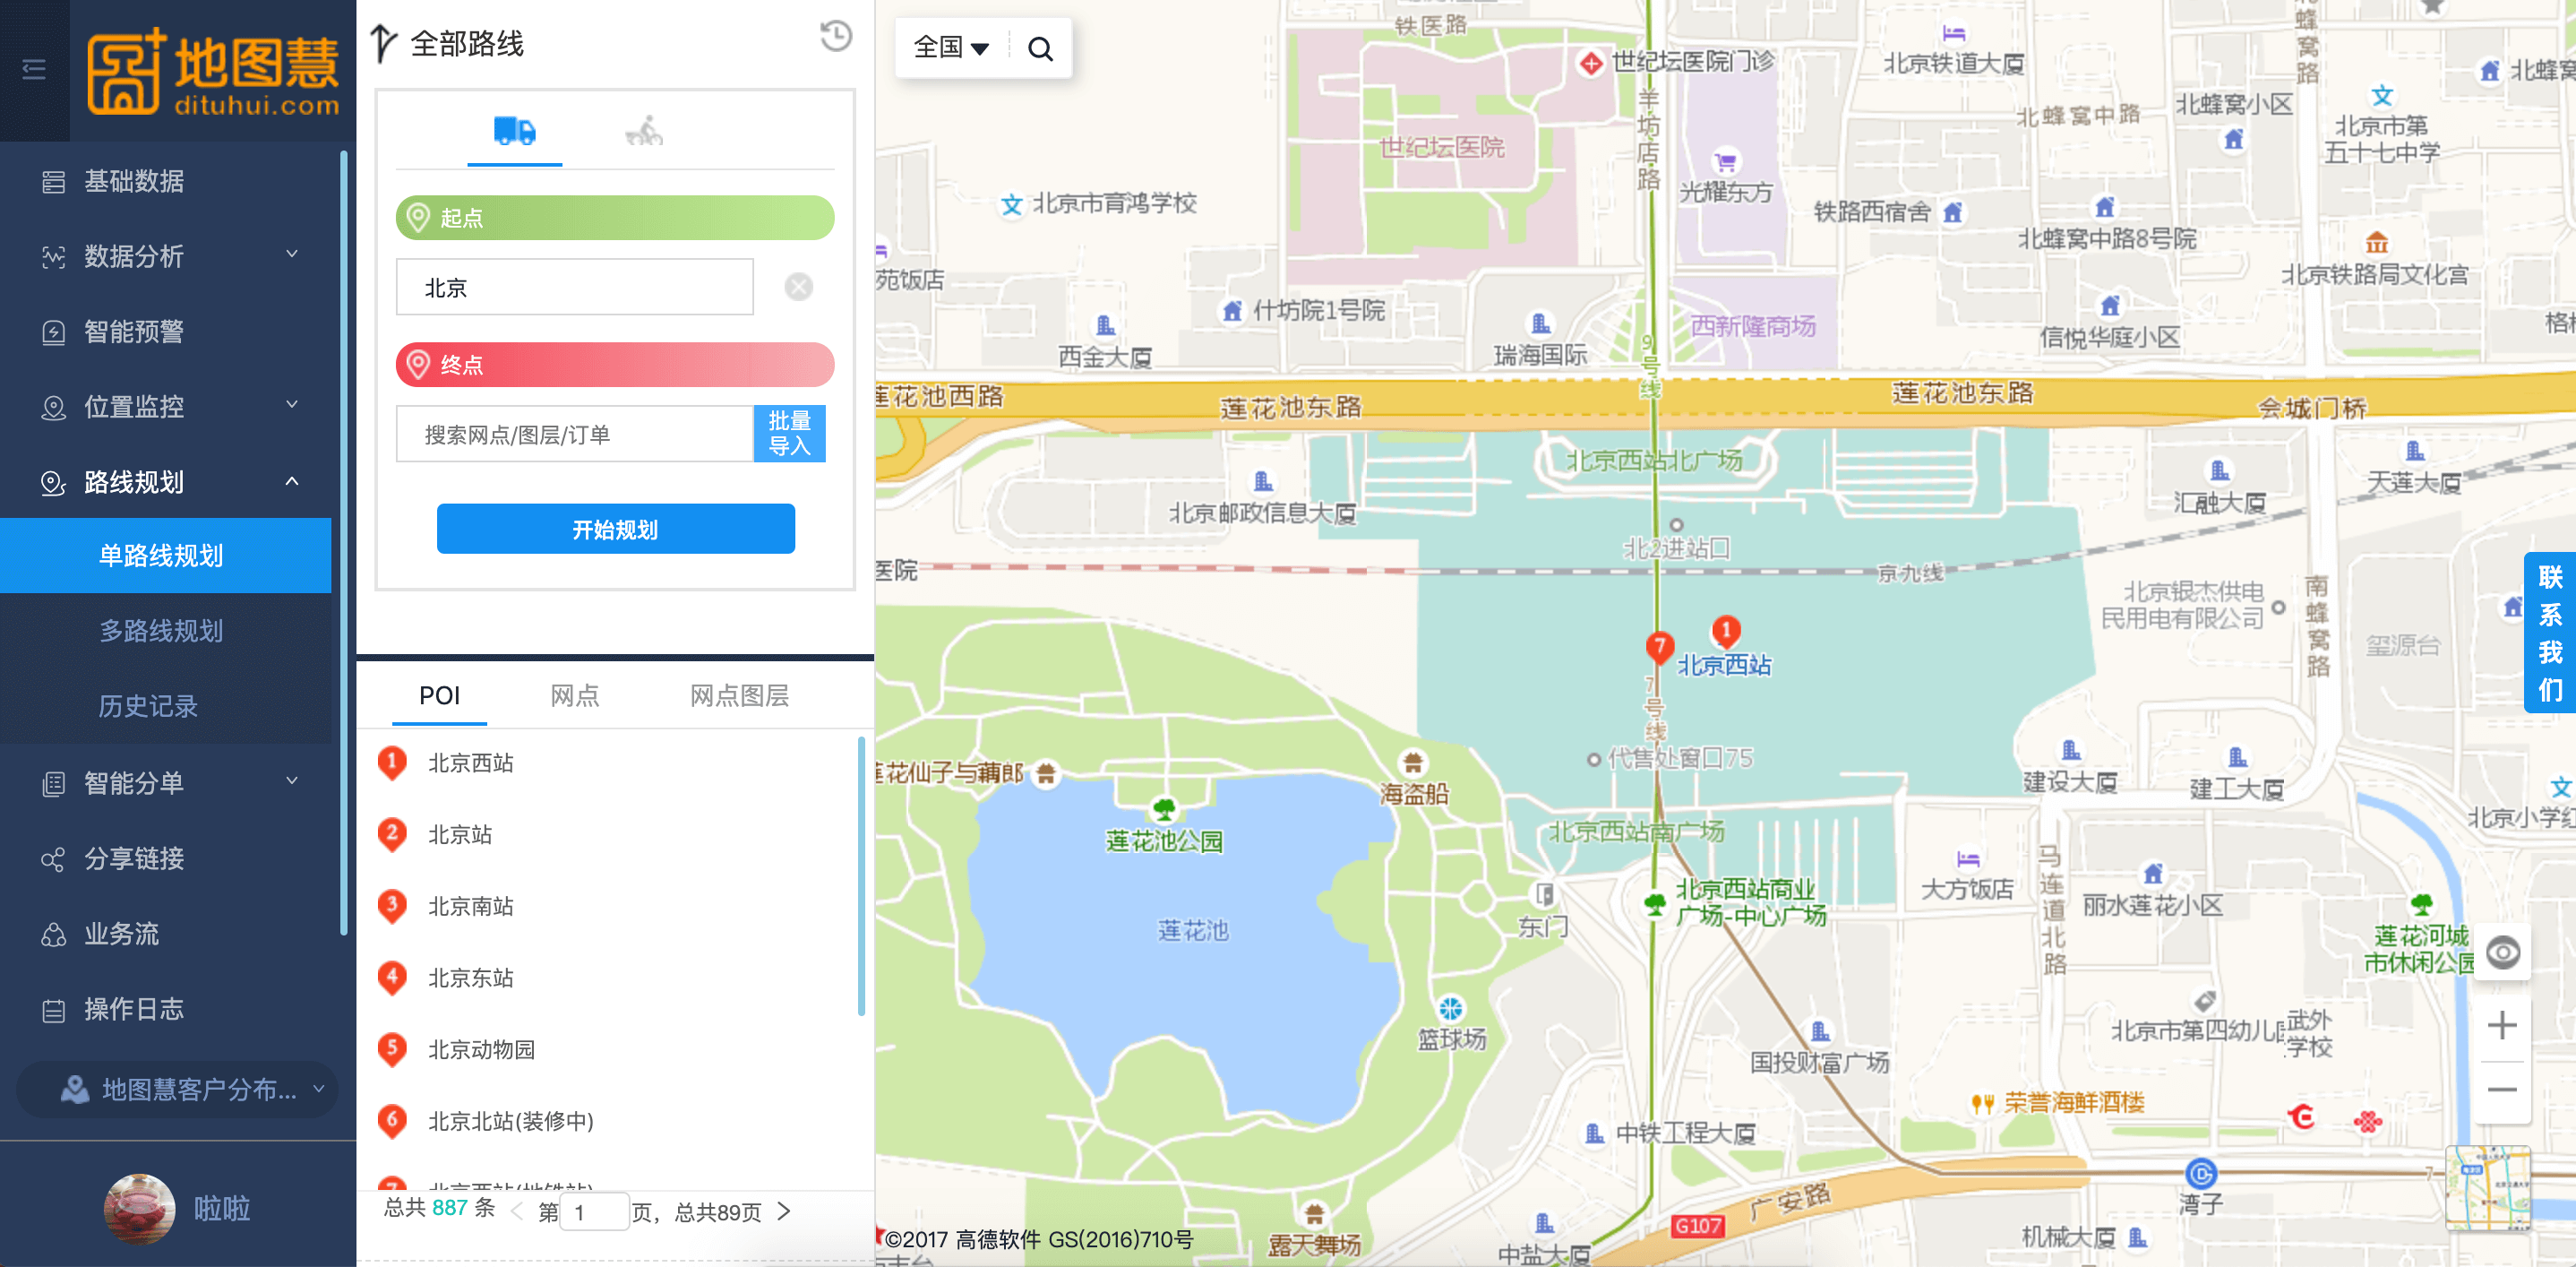The height and width of the screenshot is (1267, 2576).
Task: Open 地图慧客户分布 team dropdown
Action: (178, 1089)
